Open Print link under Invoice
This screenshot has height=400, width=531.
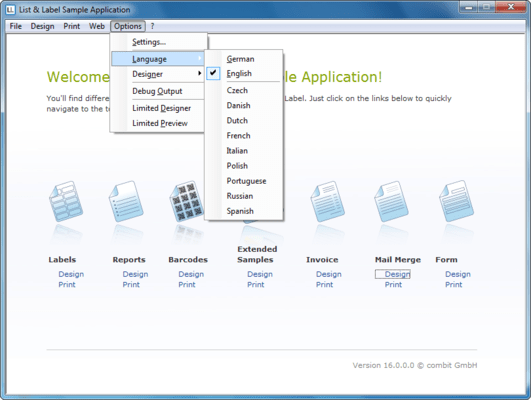click(x=324, y=285)
